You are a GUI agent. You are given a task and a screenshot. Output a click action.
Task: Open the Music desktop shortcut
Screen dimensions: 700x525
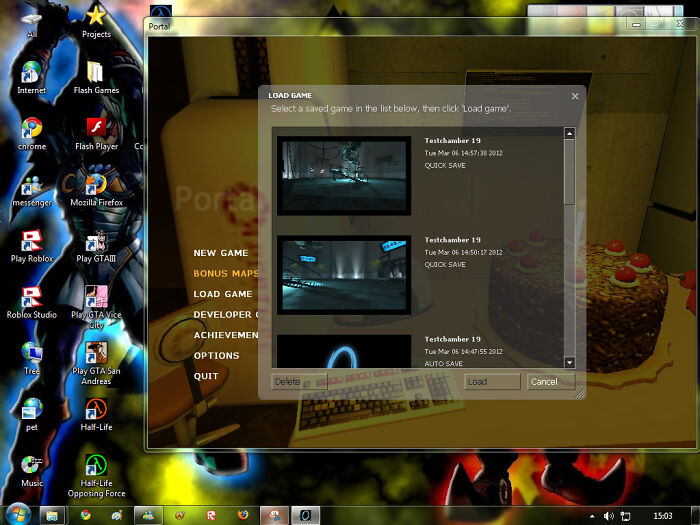pyautogui.click(x=32, y=471)
